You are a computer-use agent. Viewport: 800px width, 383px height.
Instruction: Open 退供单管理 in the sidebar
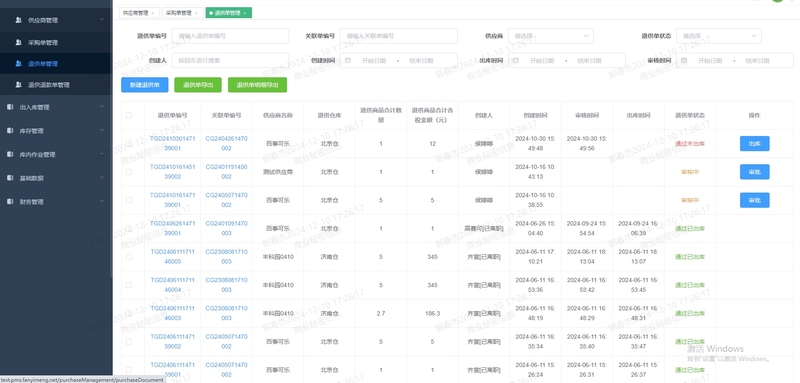[x=56, y=64]
